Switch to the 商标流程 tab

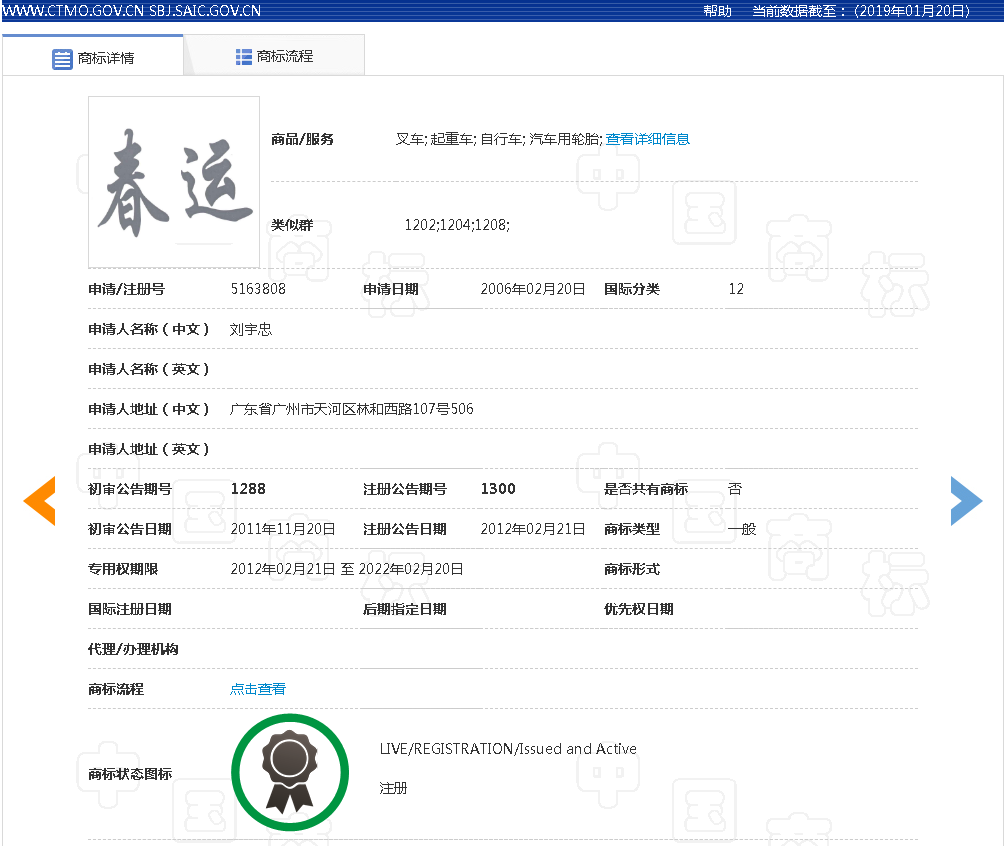tap(275, 57)
